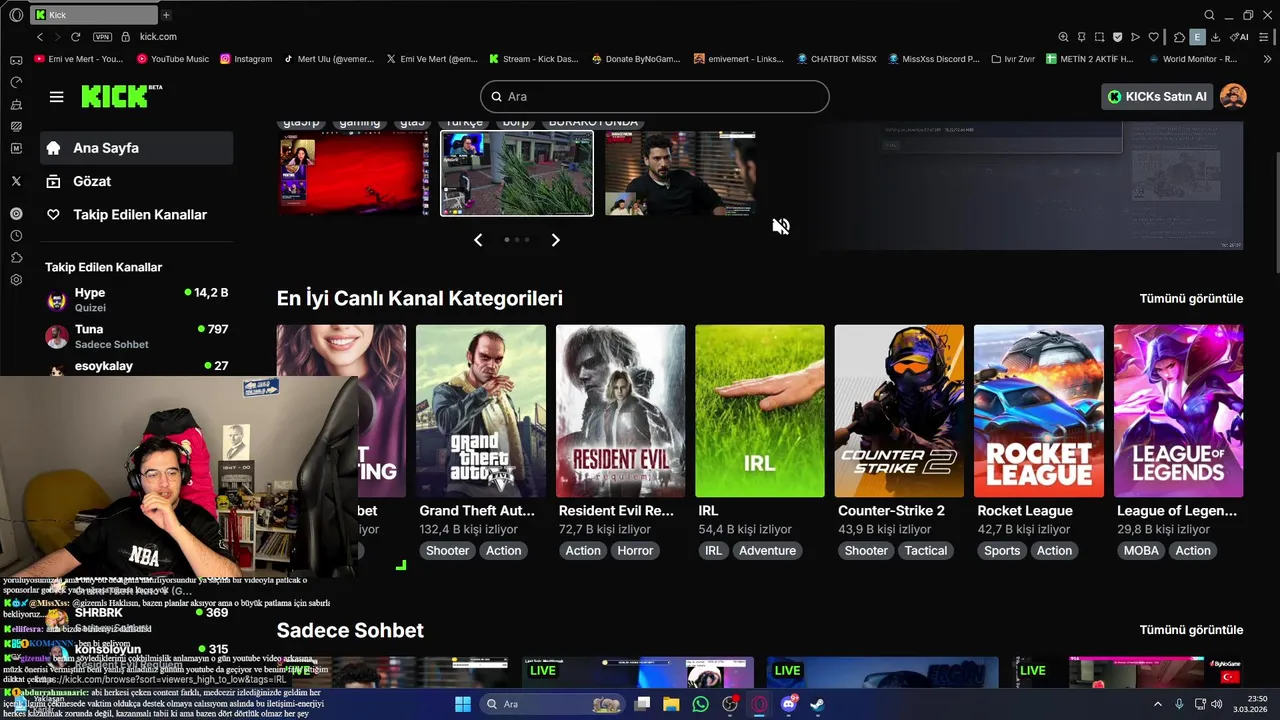
Task: Click the KICKs Satın Al button
Action: (1157, 97)
